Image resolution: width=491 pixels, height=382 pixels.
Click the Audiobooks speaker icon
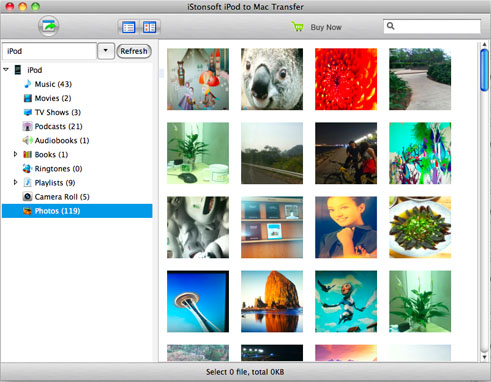[x=27, y=140]
